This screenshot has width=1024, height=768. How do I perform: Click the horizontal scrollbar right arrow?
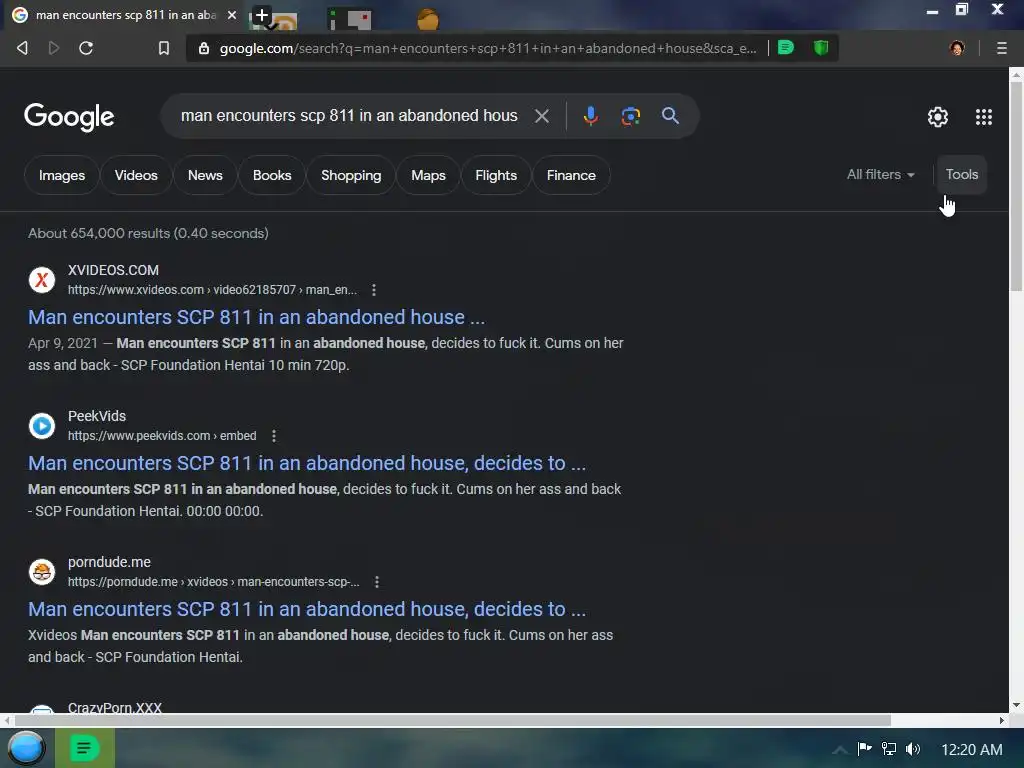coord(1002,720)
